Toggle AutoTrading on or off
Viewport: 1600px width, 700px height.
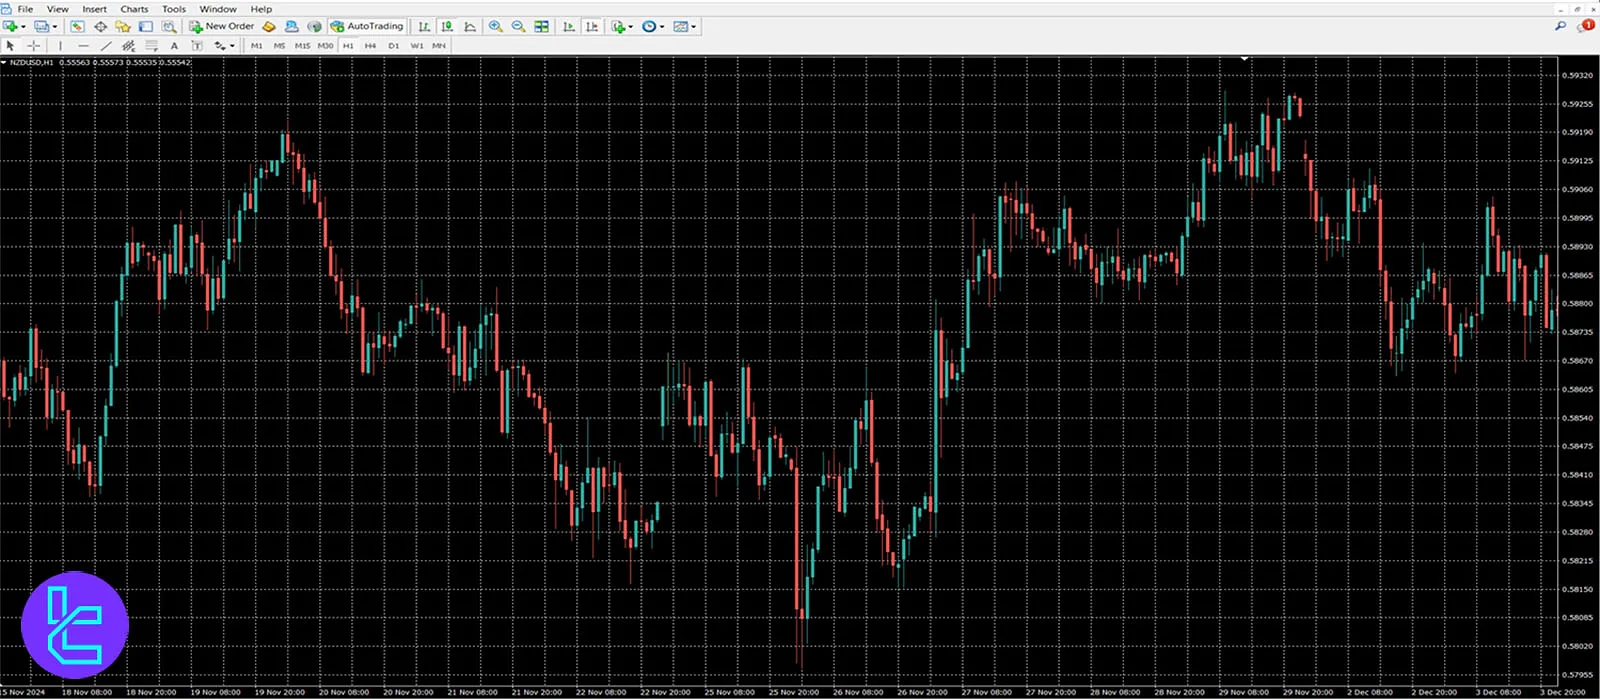coord(367,27)
